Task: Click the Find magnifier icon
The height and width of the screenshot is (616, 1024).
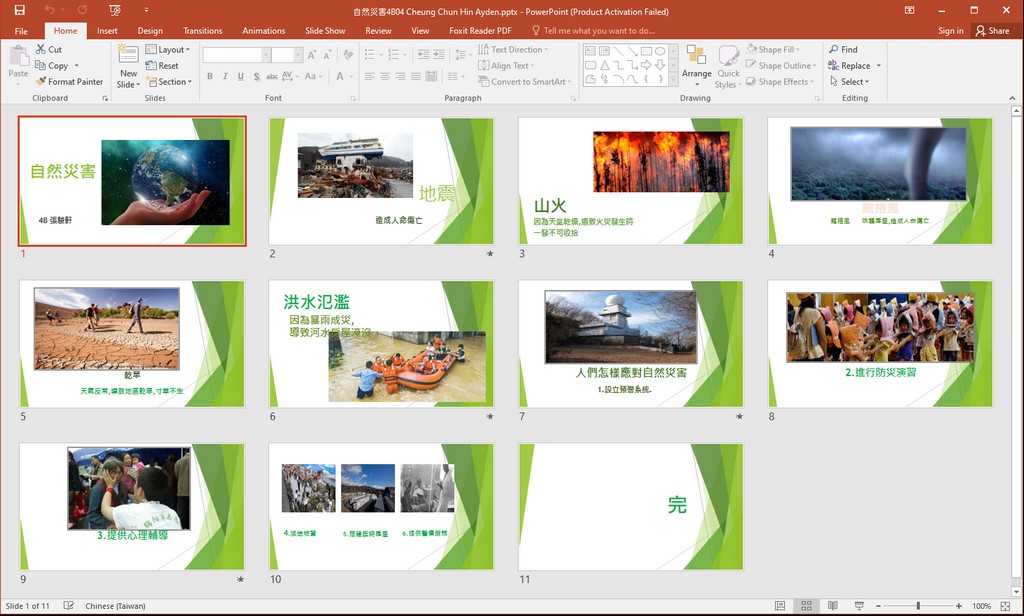Action: point(834,49)
